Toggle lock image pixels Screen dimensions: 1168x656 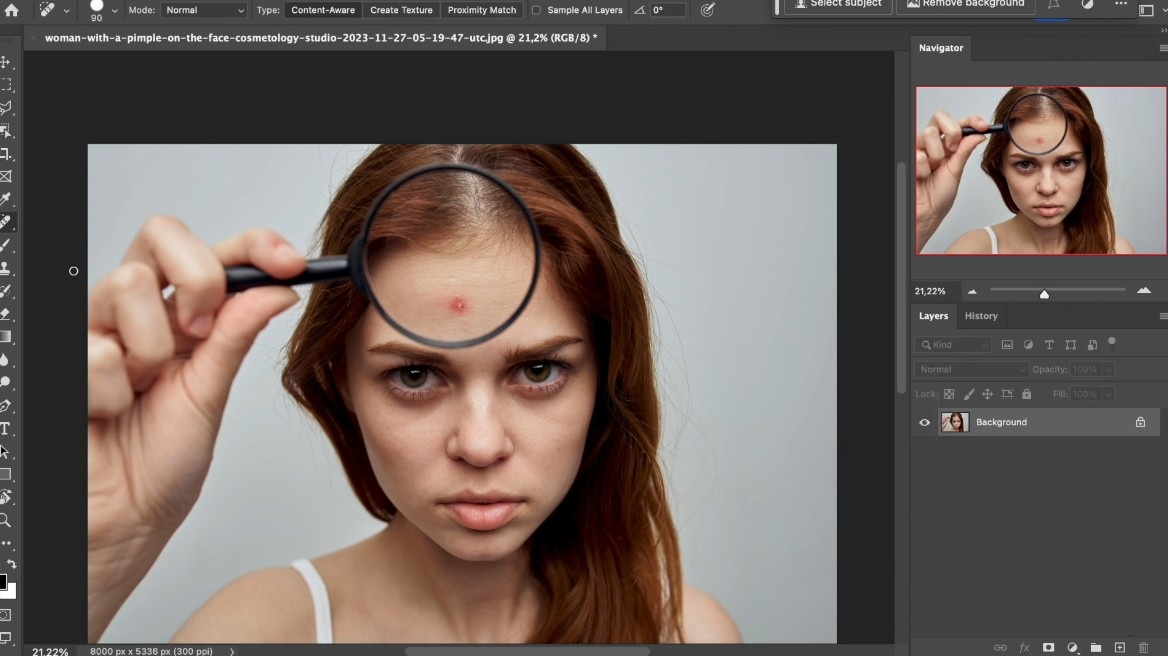pos(968,394)
